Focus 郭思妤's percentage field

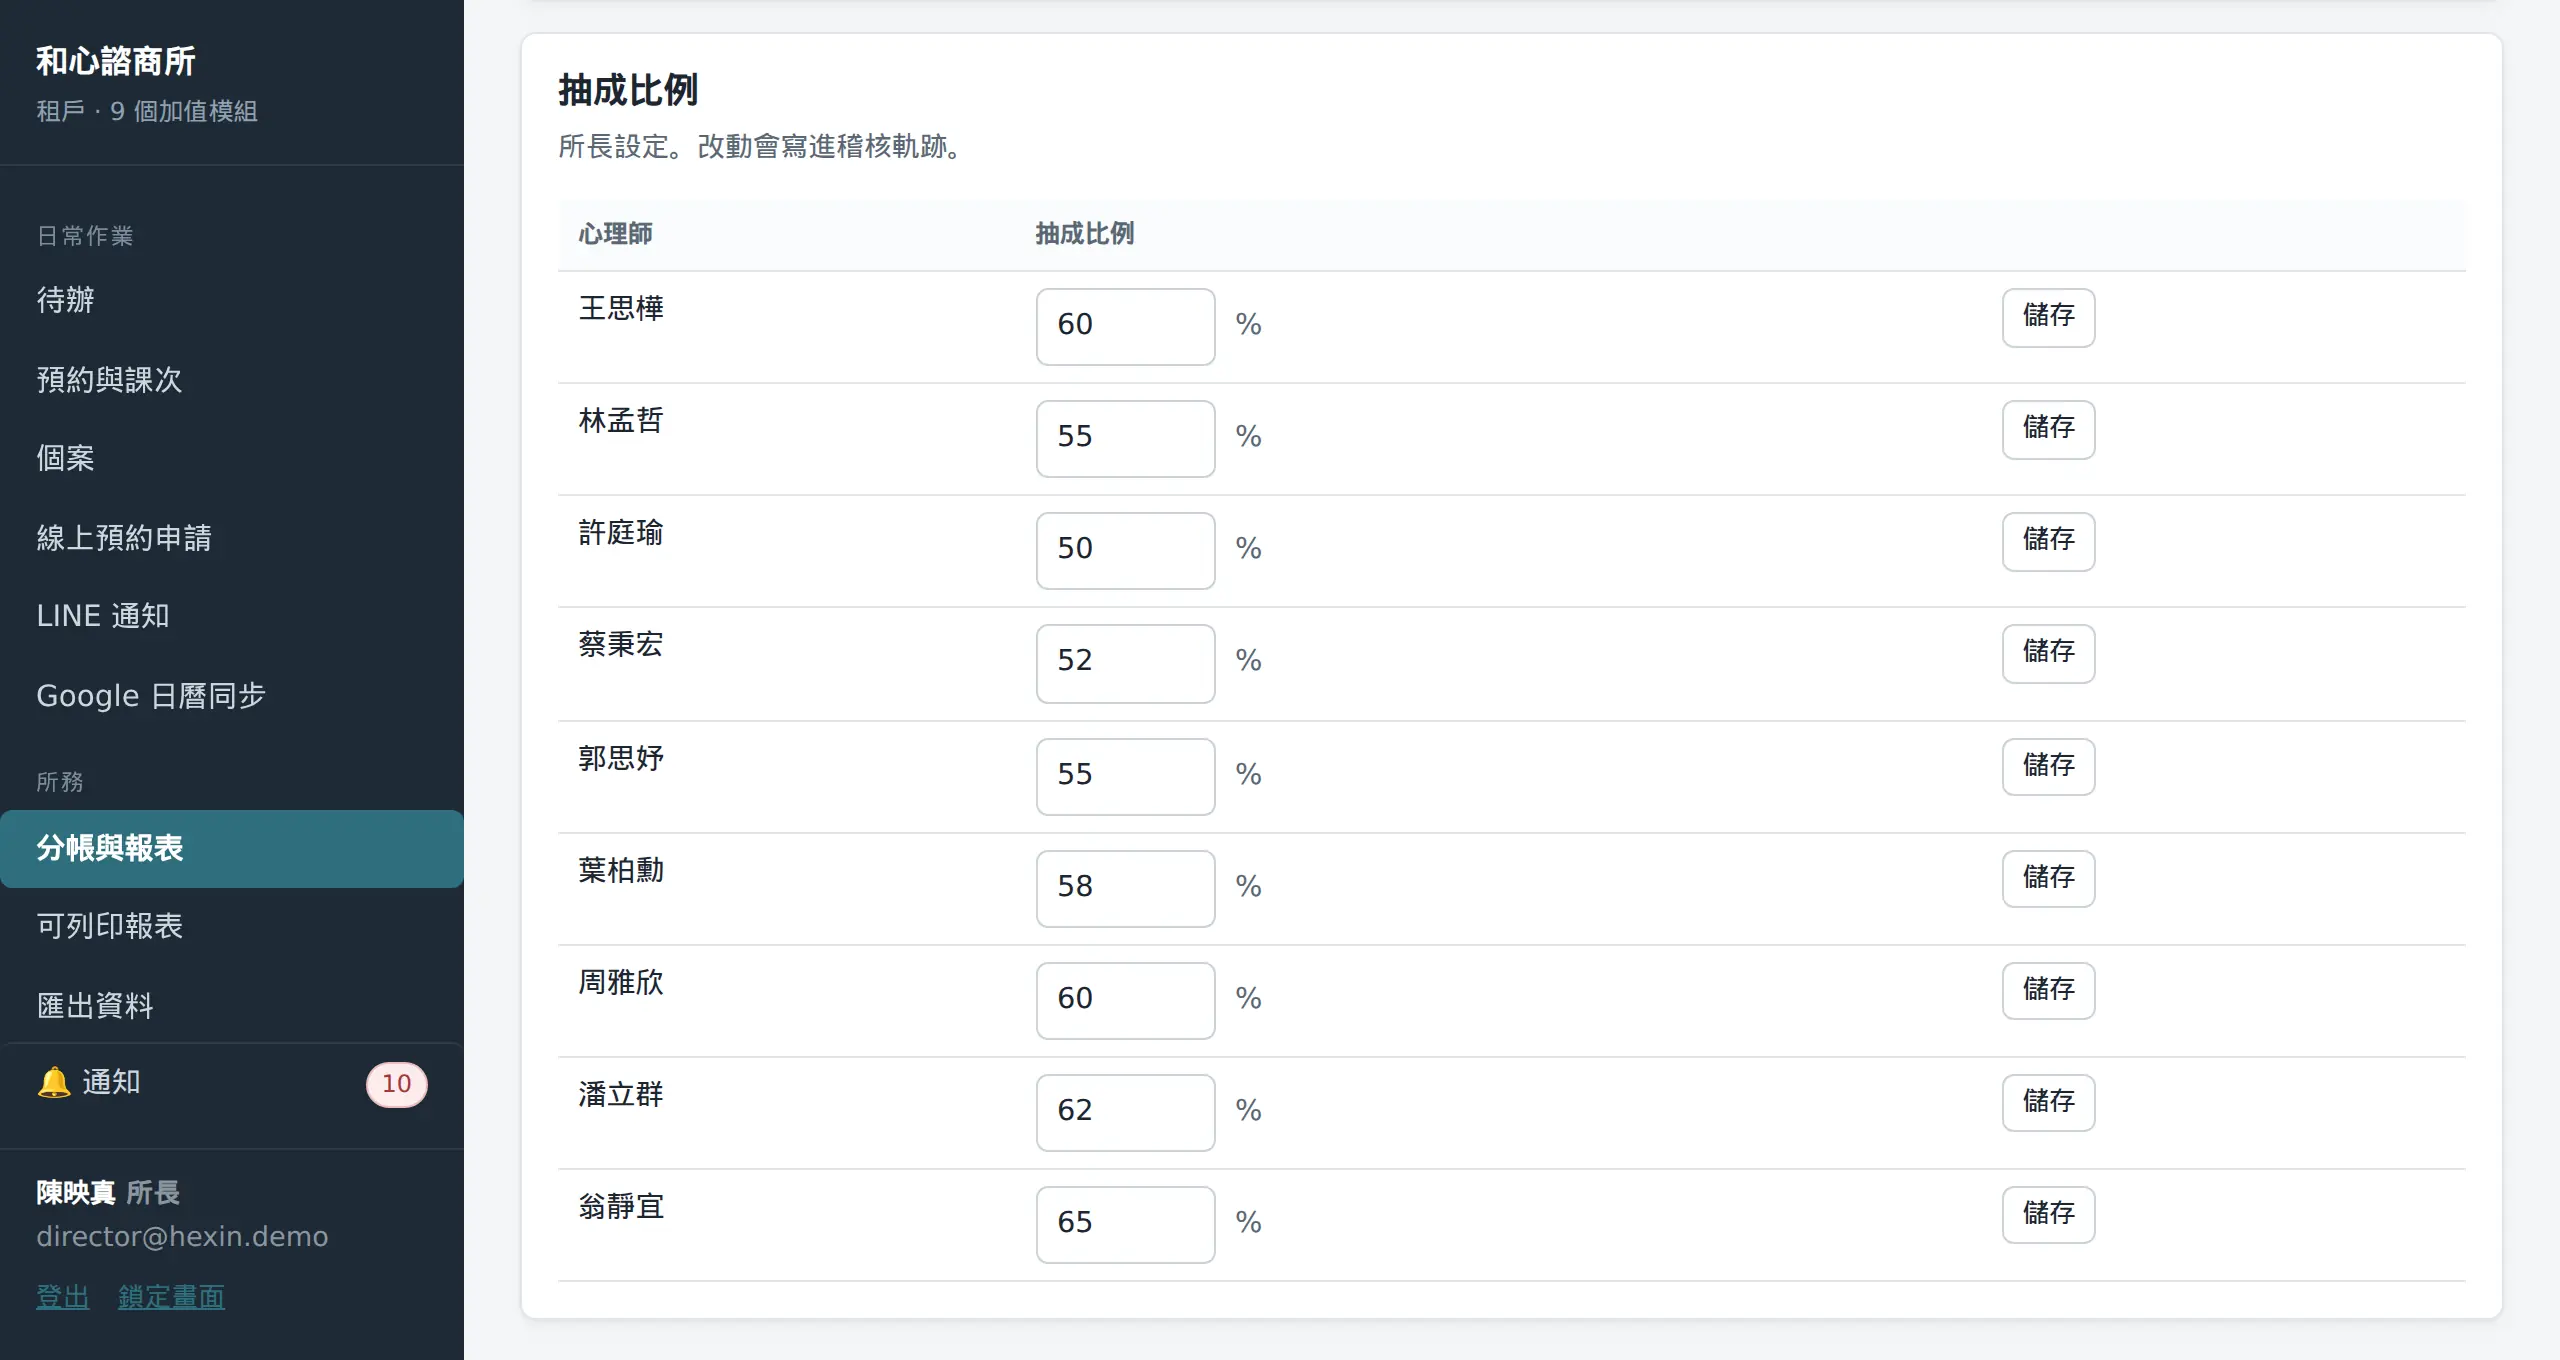(1125, 776)
